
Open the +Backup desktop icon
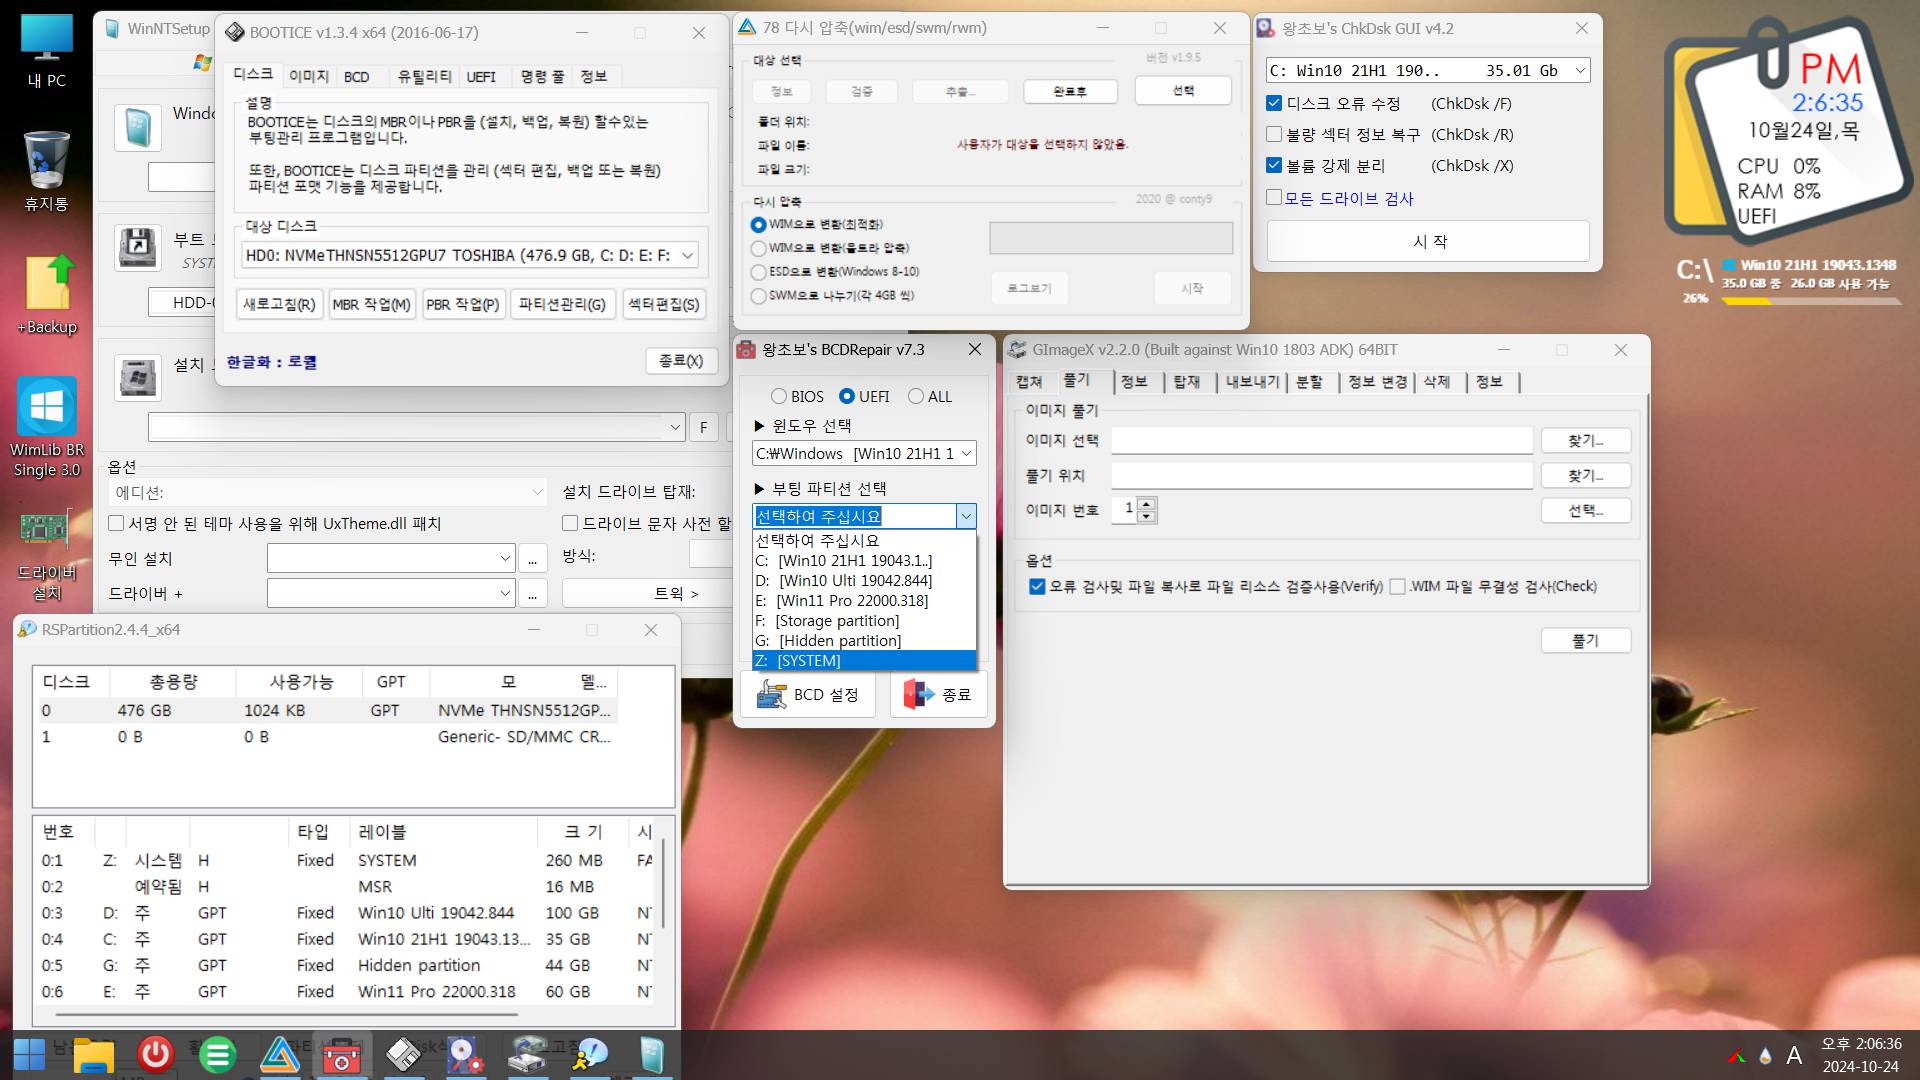click(x=46, y=295)
